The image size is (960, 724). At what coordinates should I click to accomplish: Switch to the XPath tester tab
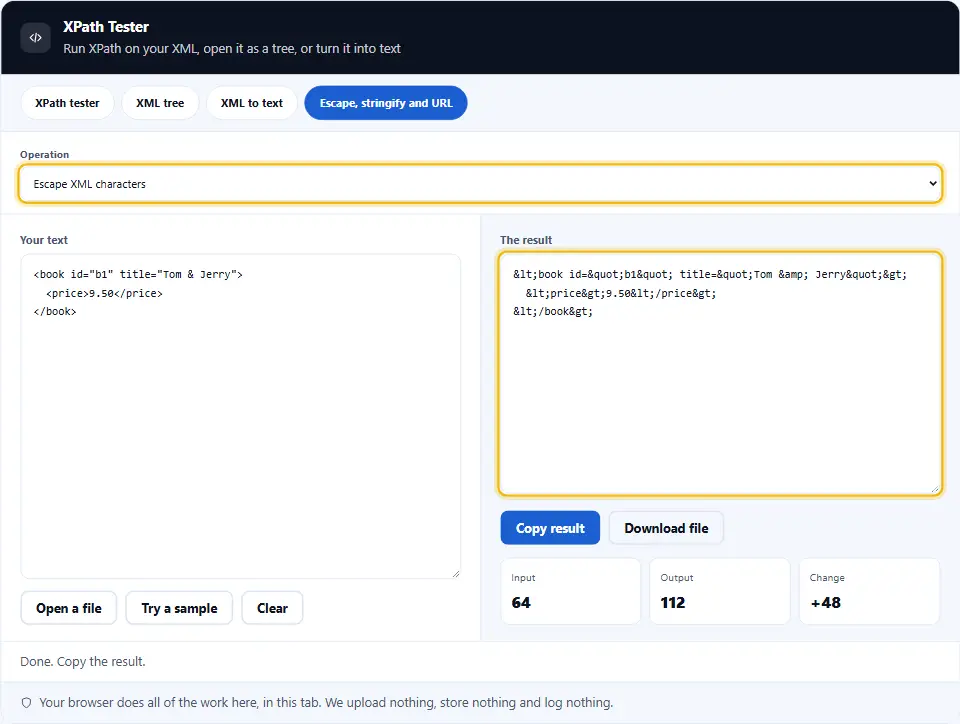67,103
